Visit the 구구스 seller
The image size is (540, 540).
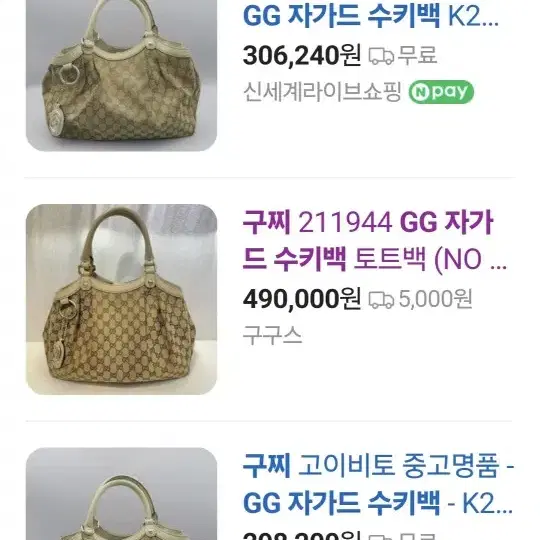tap(272, 335)
